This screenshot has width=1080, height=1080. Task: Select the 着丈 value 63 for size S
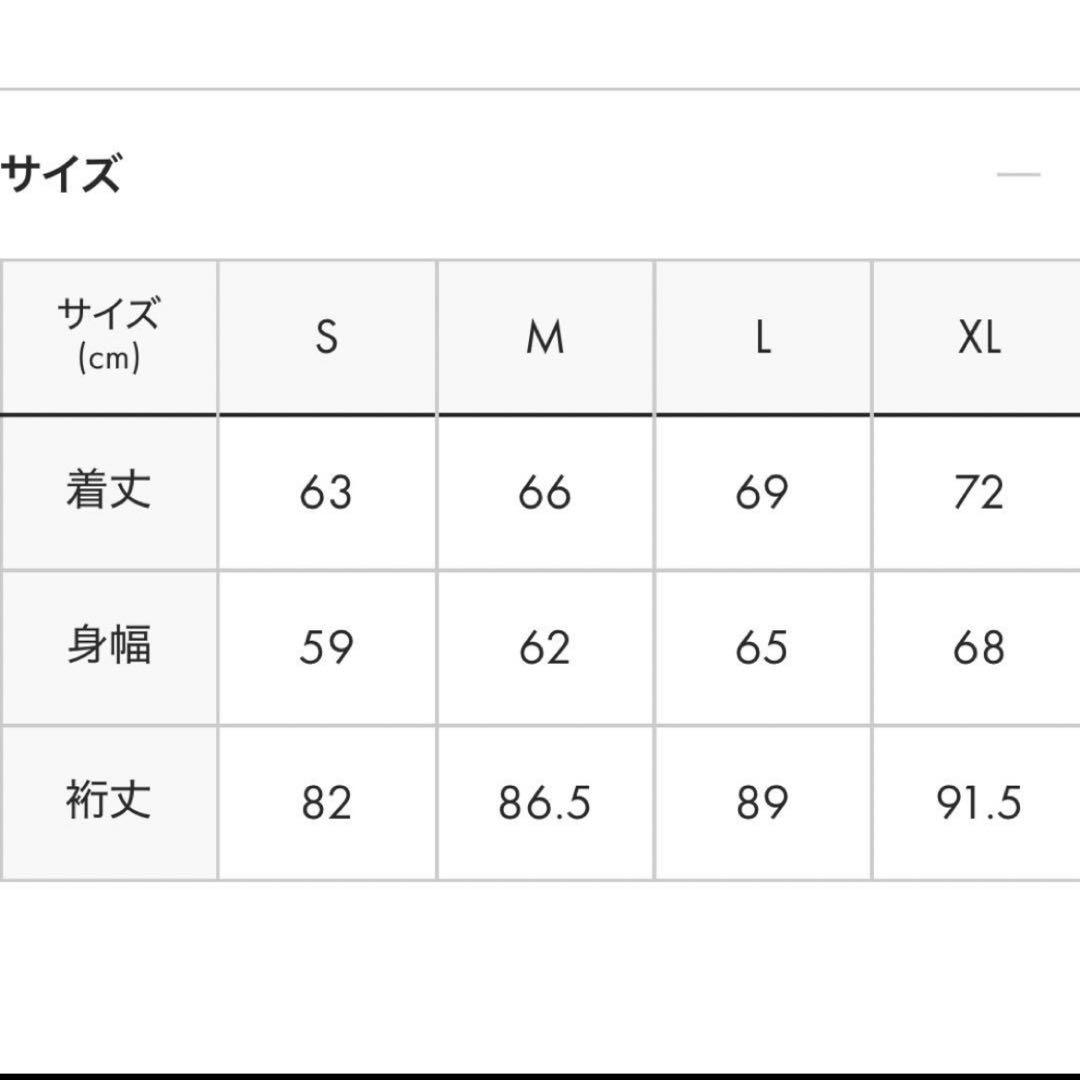pos(325,490)
